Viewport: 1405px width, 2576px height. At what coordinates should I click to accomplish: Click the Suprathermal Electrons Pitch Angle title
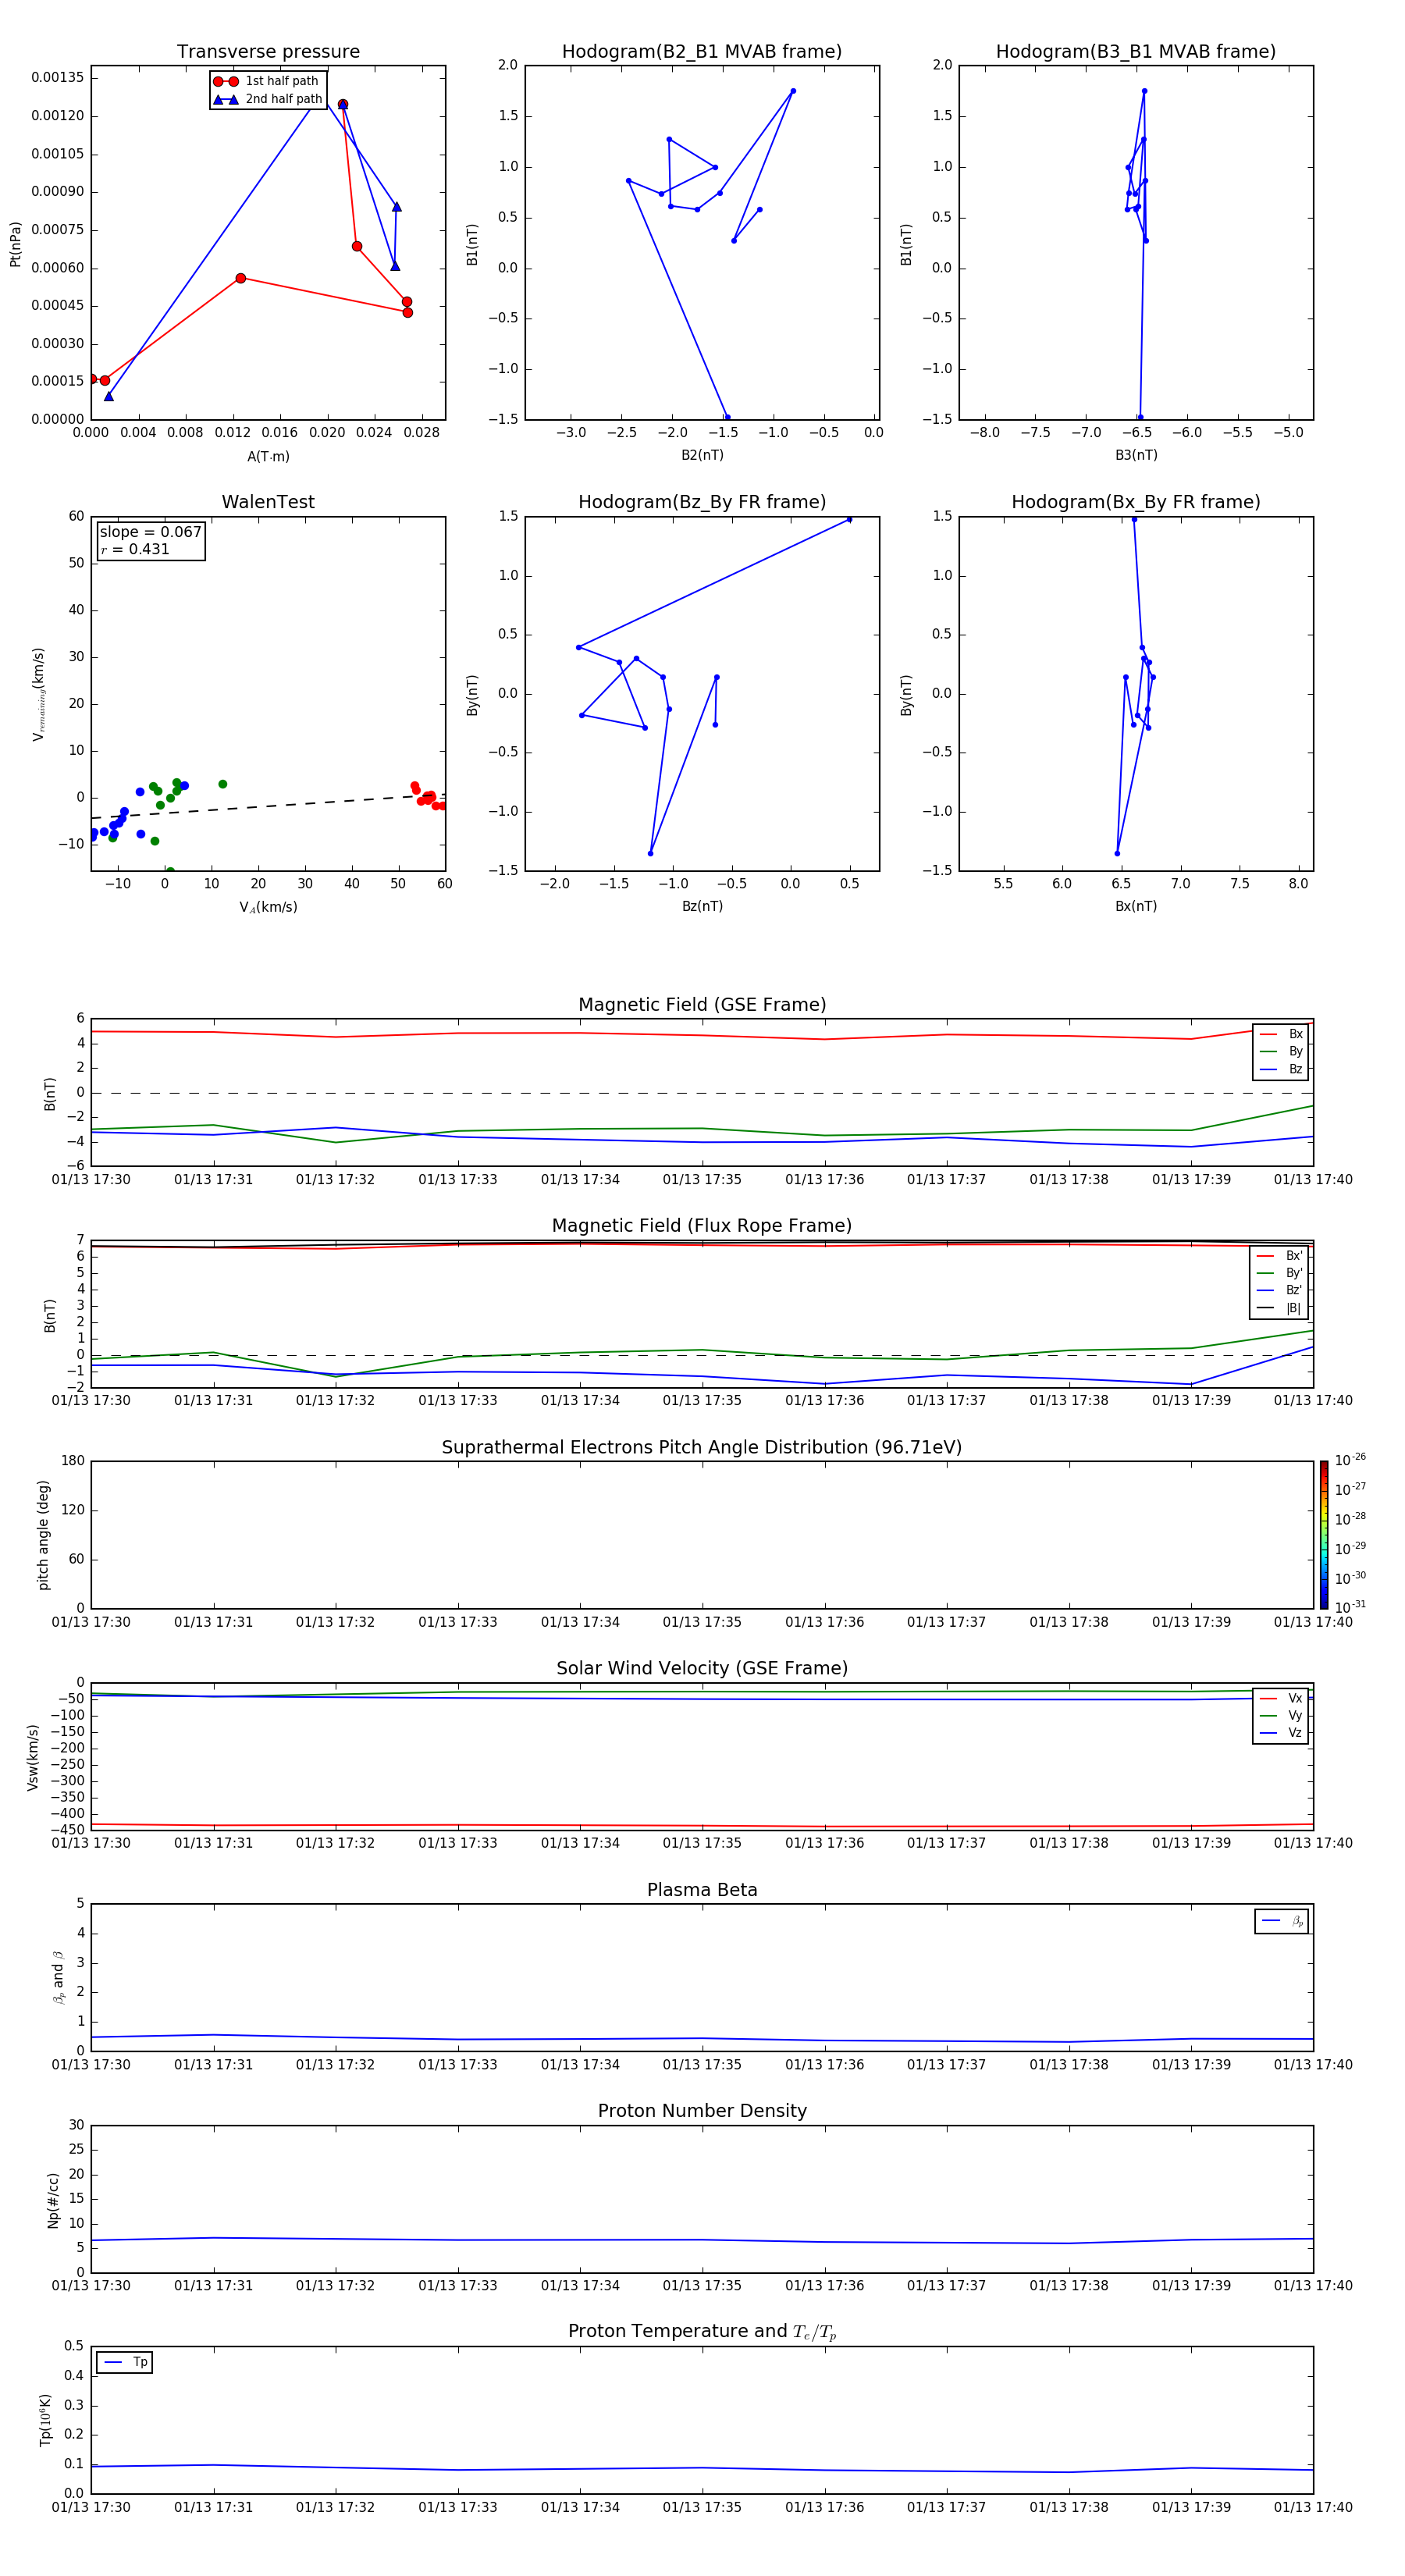pos(702,1448)
